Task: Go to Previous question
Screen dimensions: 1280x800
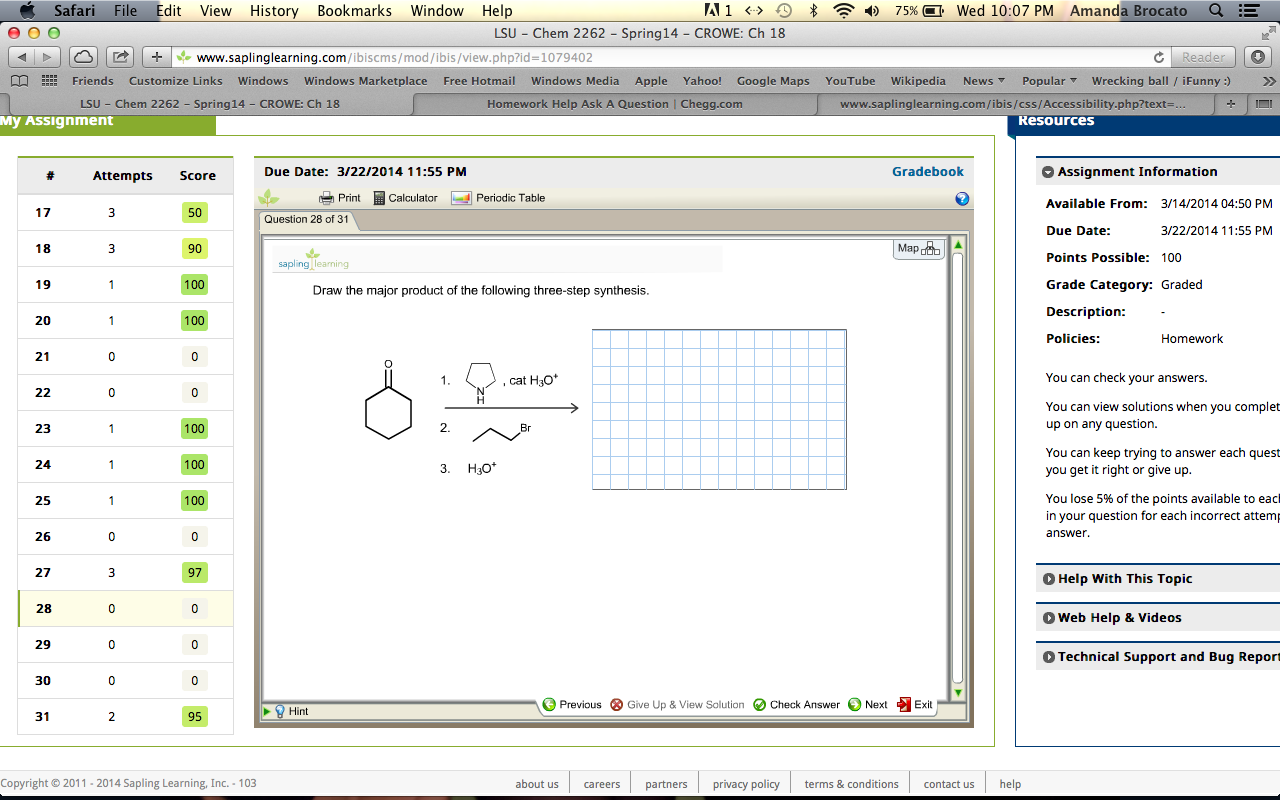Action: pyautogui.click(x=572, y=705)
